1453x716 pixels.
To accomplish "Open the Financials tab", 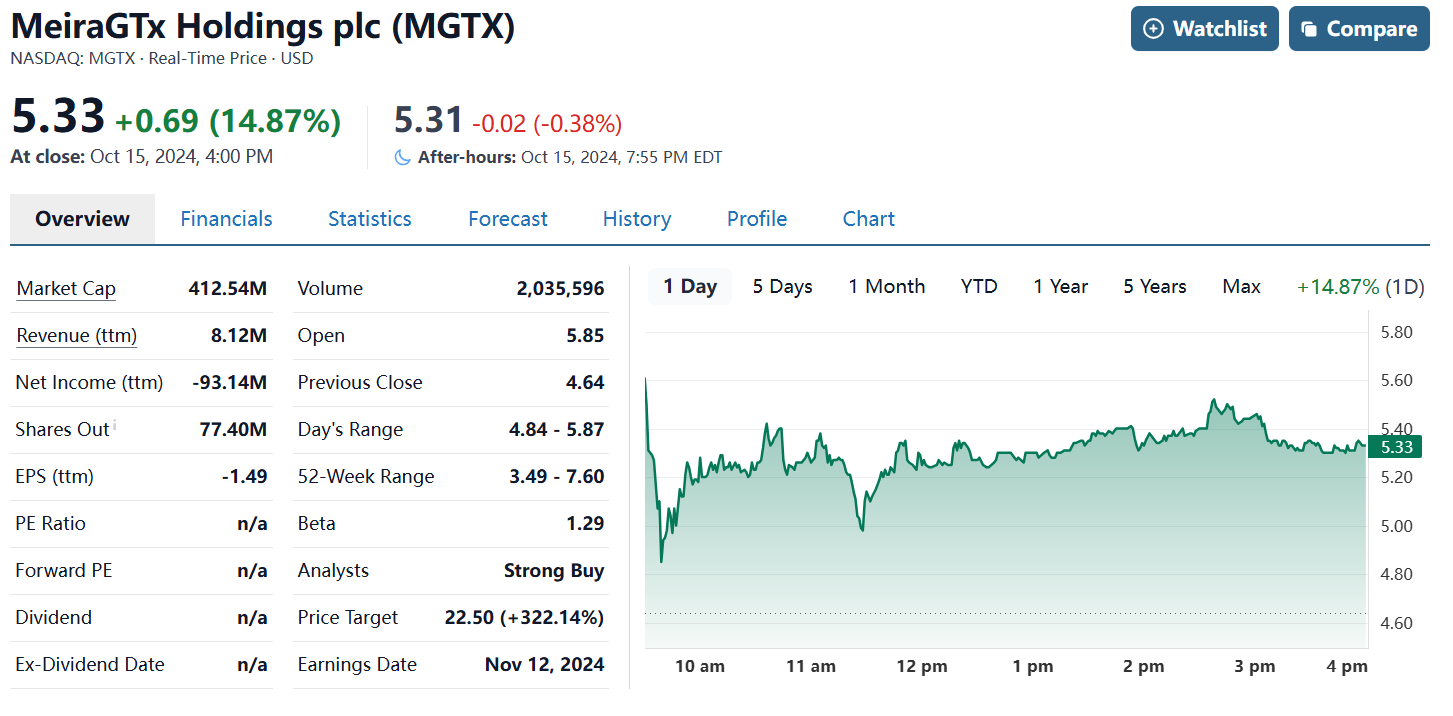I will pyautogui.click(x=226, y=219).
